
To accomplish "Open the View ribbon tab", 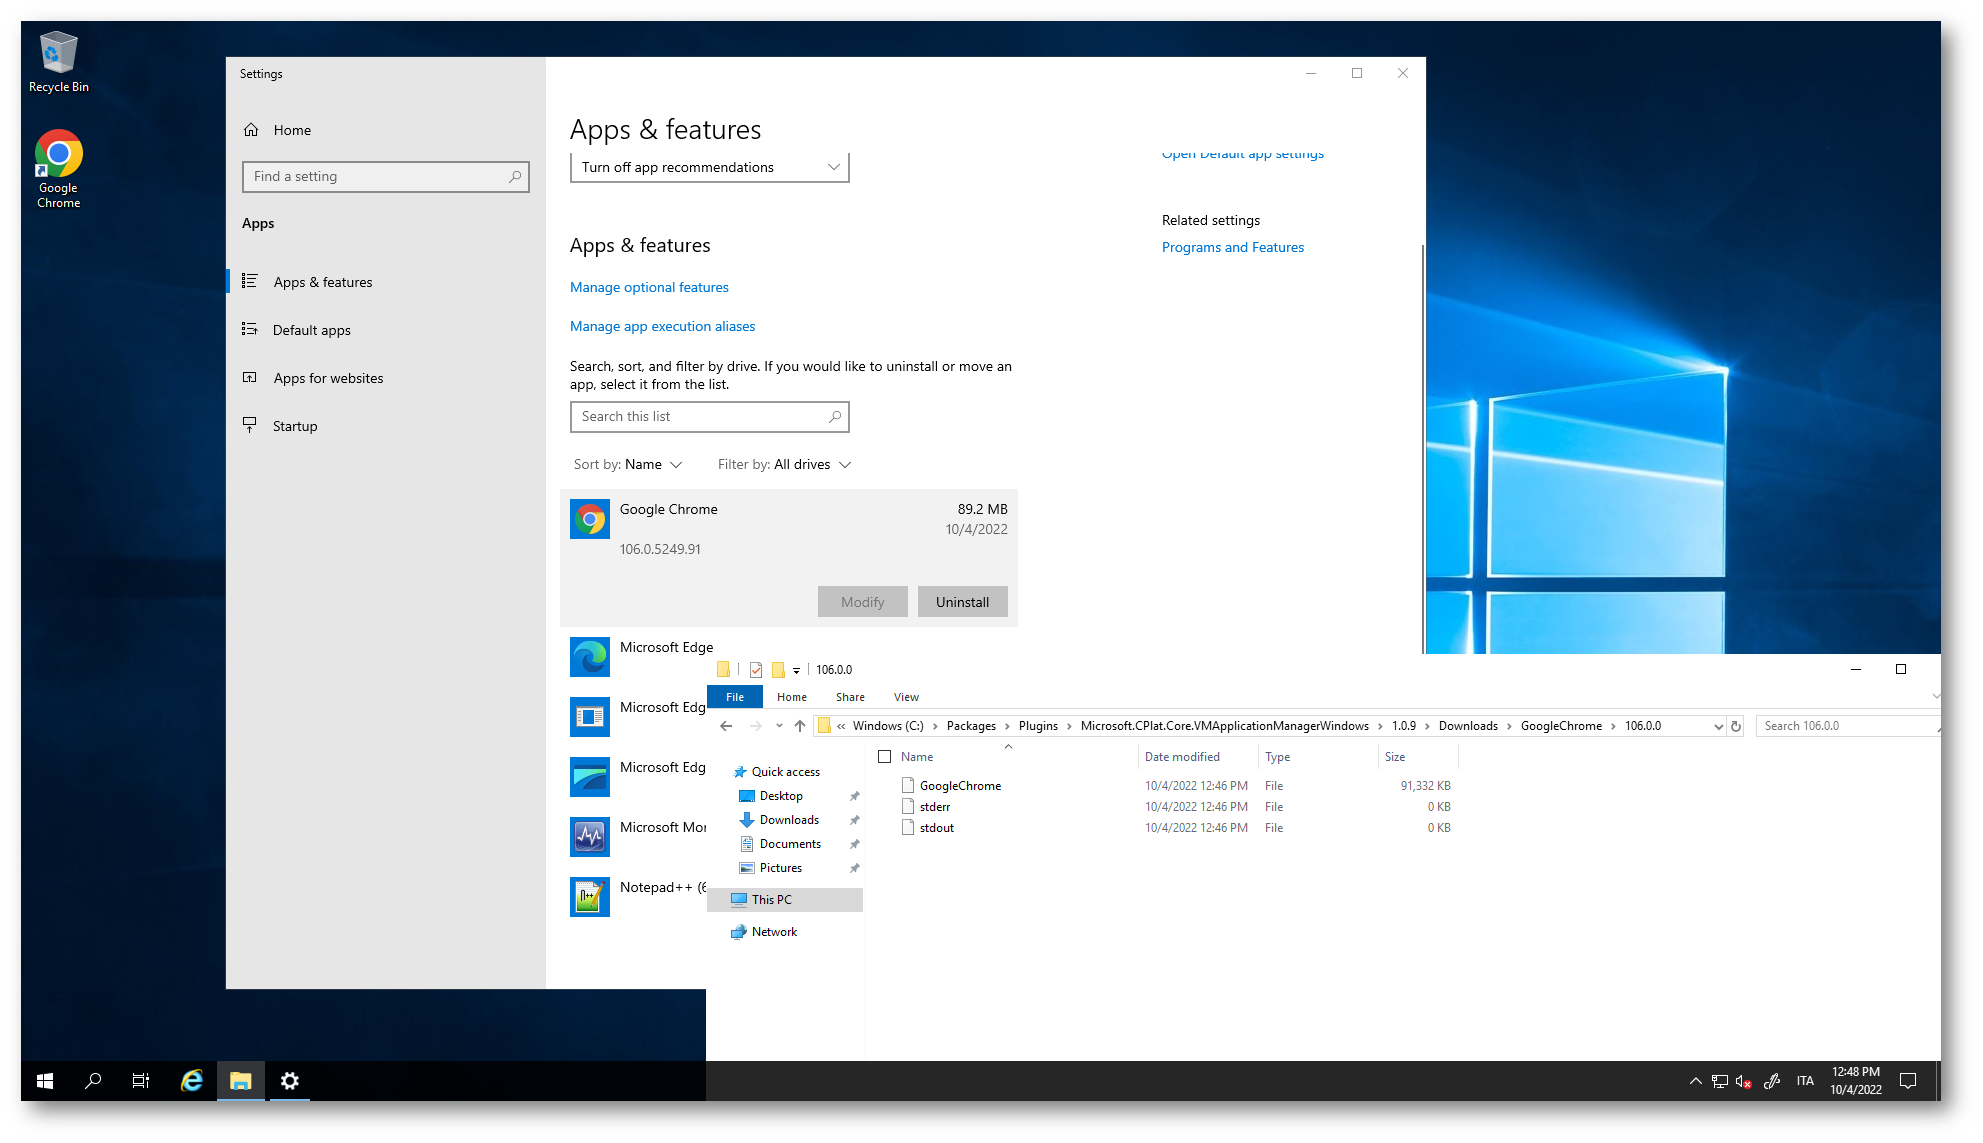I will pyautogui.click(x=907, y=697).
